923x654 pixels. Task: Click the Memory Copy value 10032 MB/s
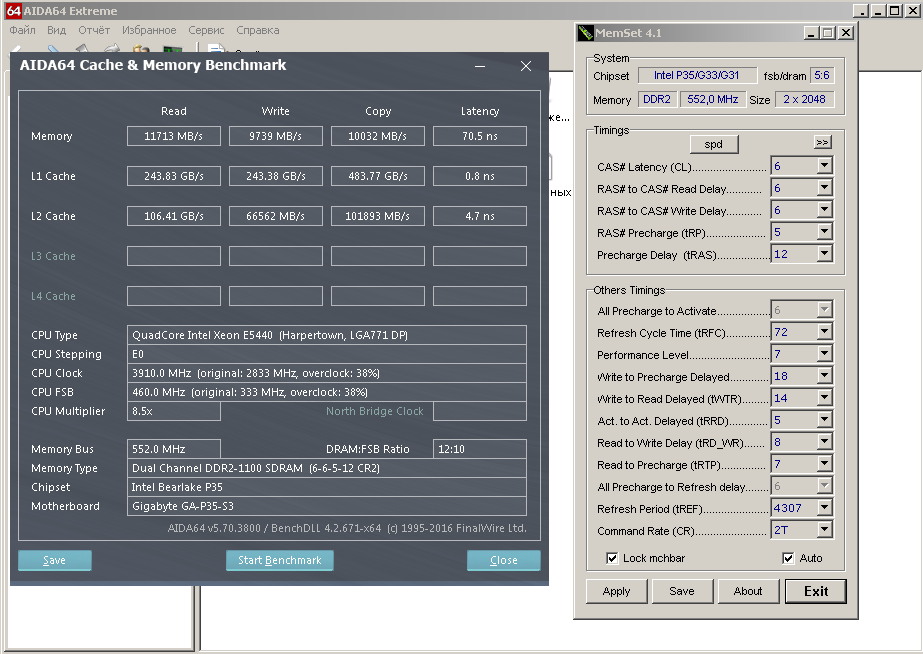point(377,136)
